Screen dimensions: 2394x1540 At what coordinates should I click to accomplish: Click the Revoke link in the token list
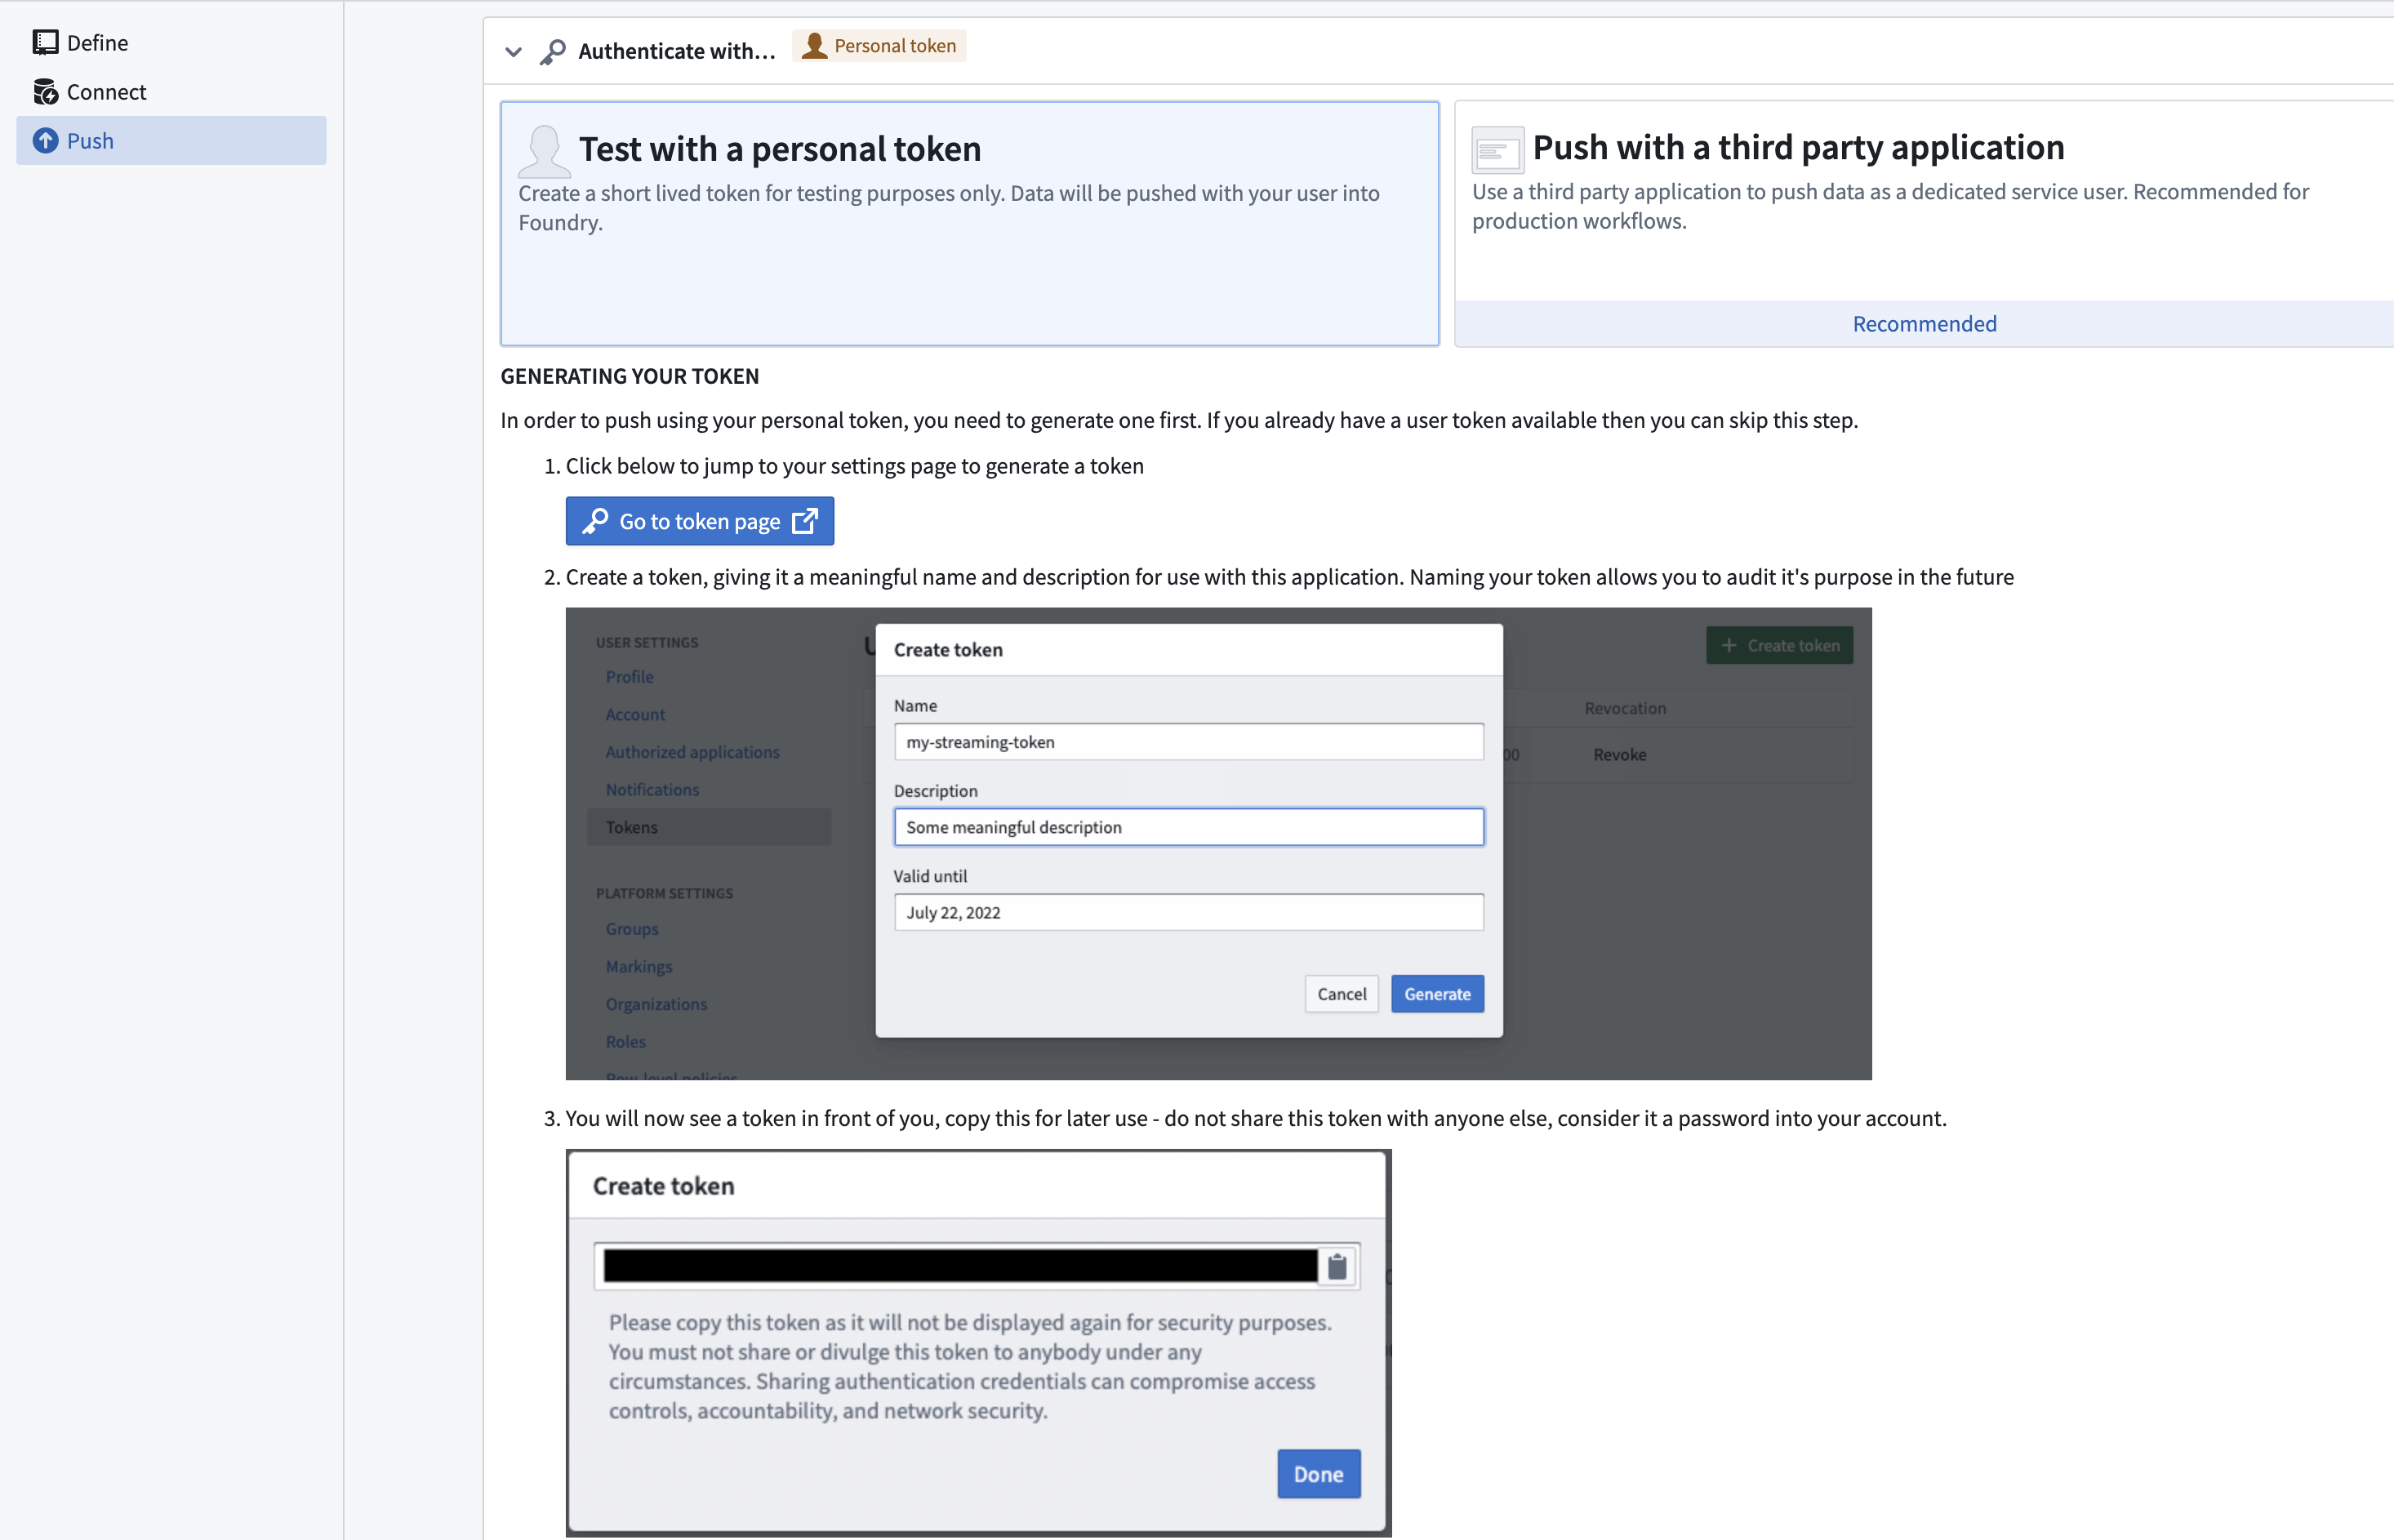pyautogui.click(x=1619, y=755)
